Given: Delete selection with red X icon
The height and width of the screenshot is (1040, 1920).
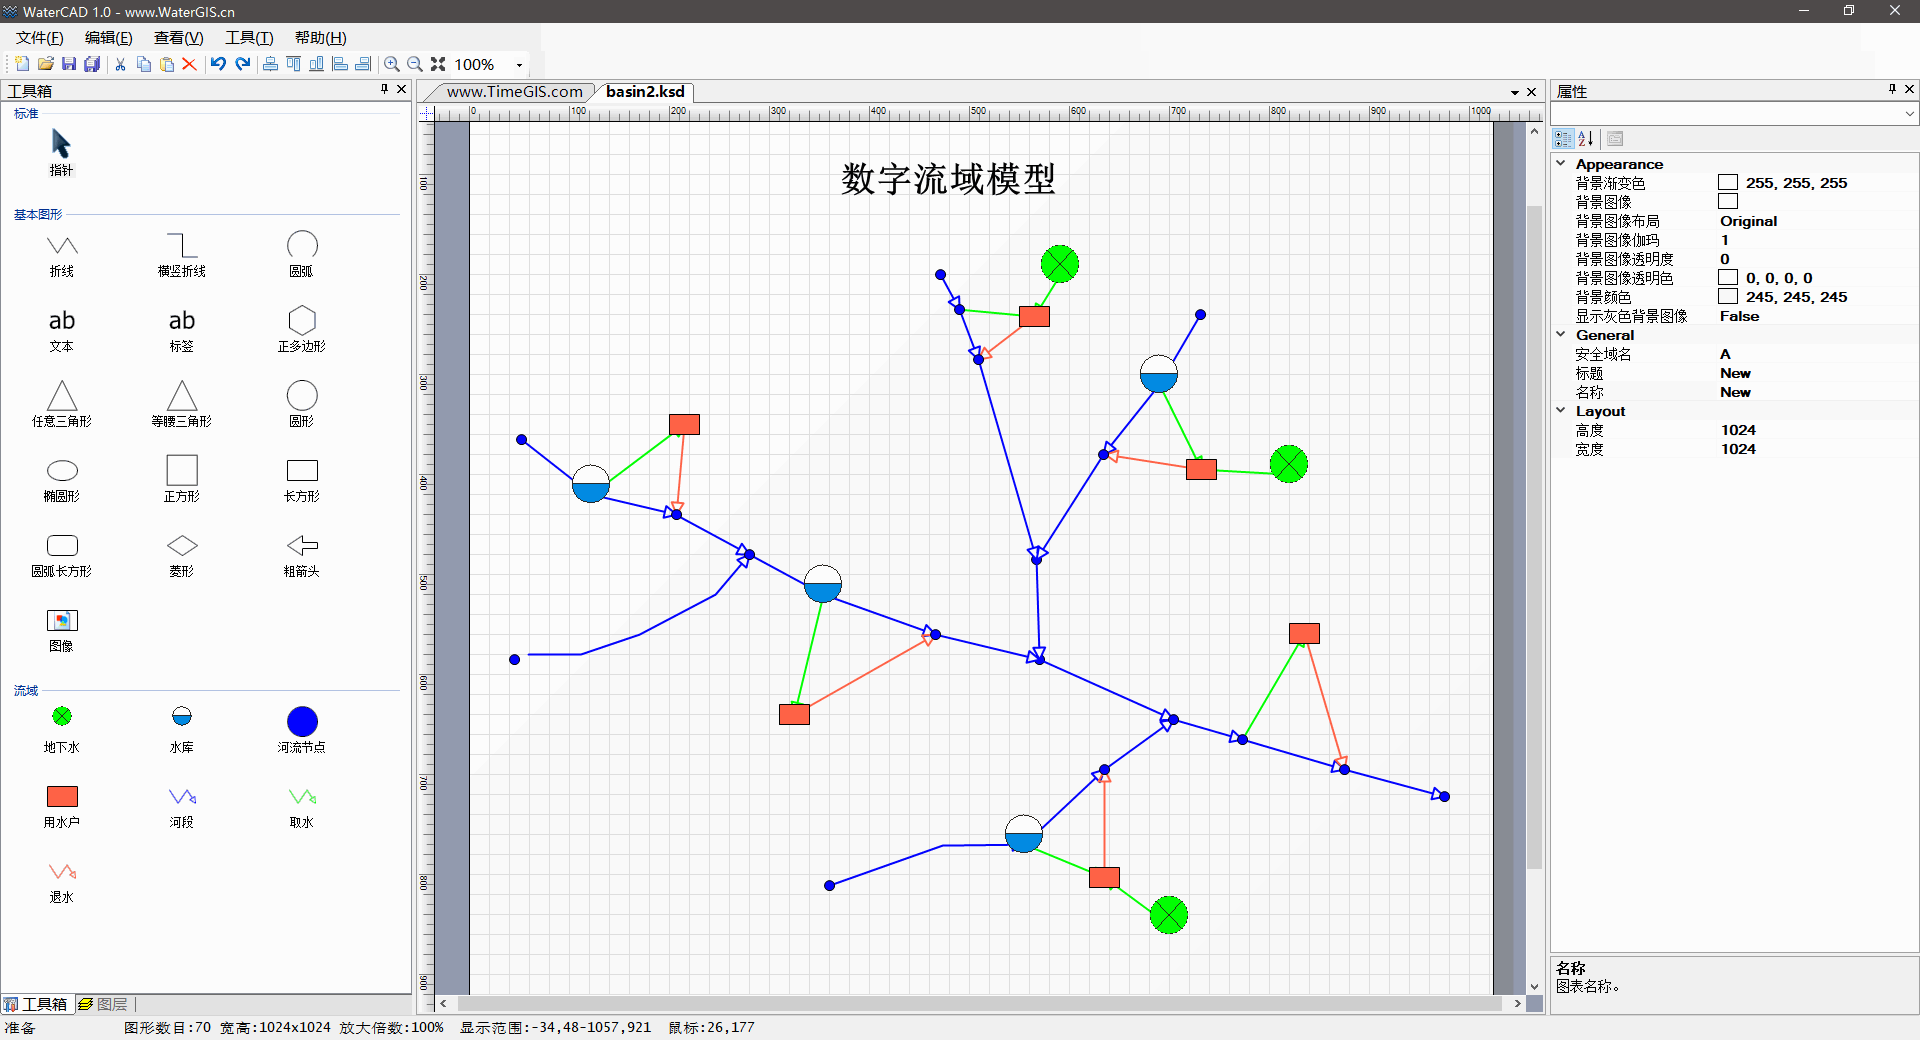Looking at the screenshot, I should click(x=189, y=64).
